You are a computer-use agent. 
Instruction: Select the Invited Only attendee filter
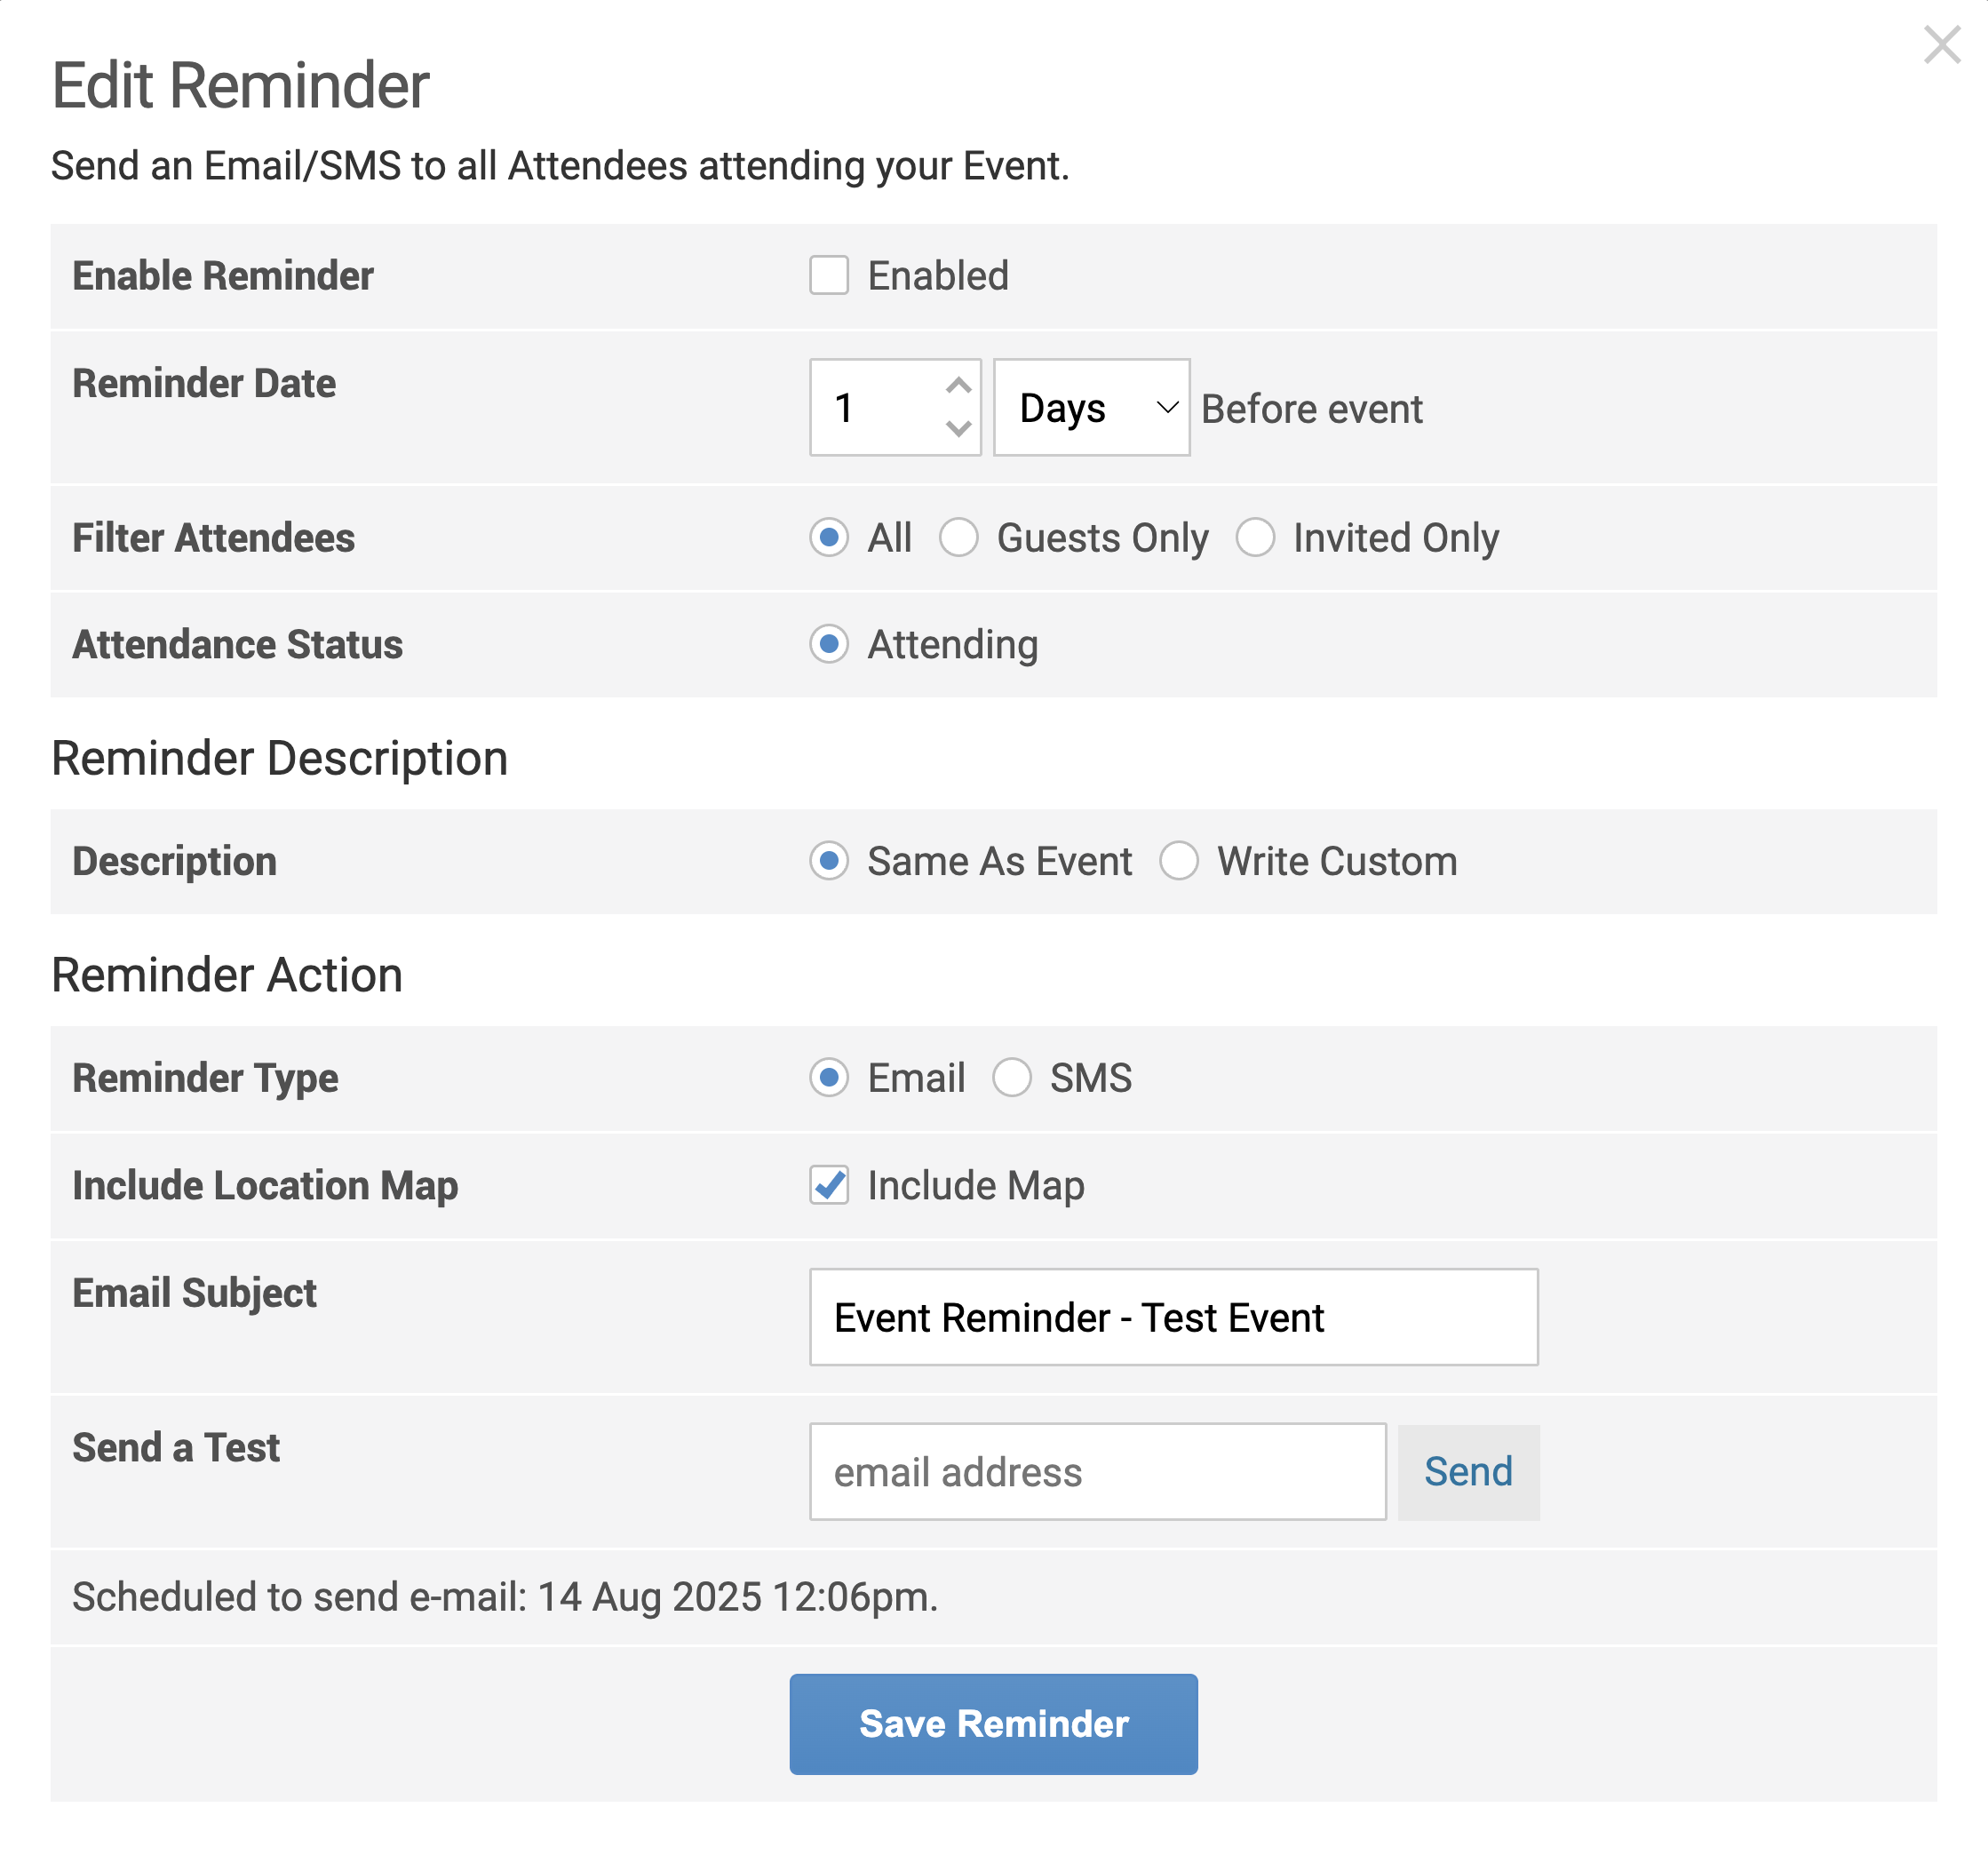(x=1255, y=538)
